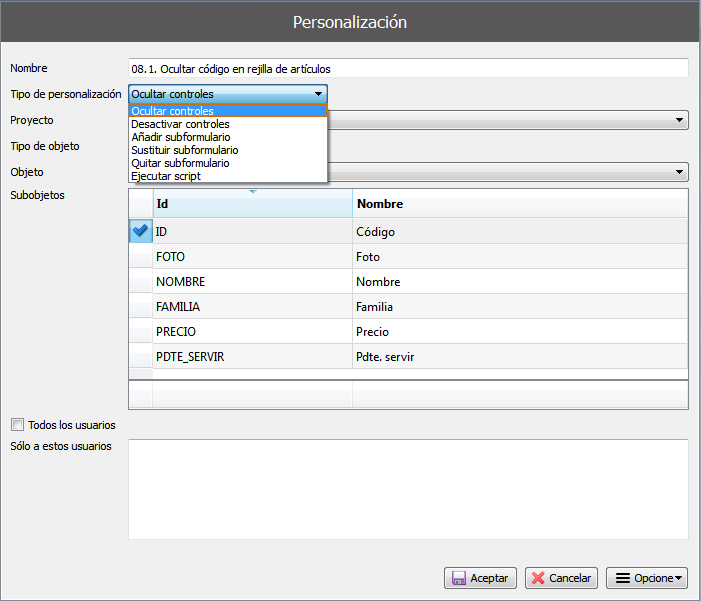Select the PRECIO id cell
The width and height of the screenshot is (701, 601).
click(x=253, y=331)
